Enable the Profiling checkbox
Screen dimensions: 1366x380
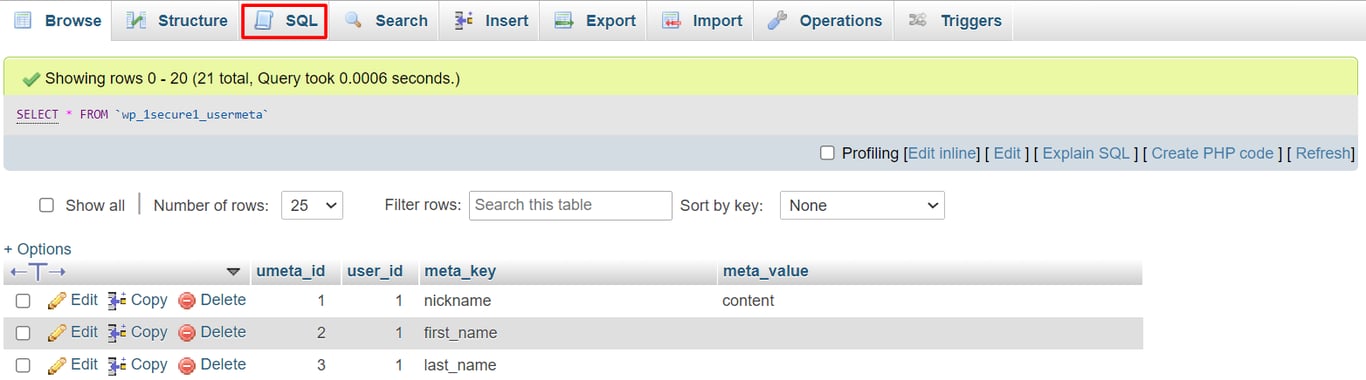tap(827, 153)
